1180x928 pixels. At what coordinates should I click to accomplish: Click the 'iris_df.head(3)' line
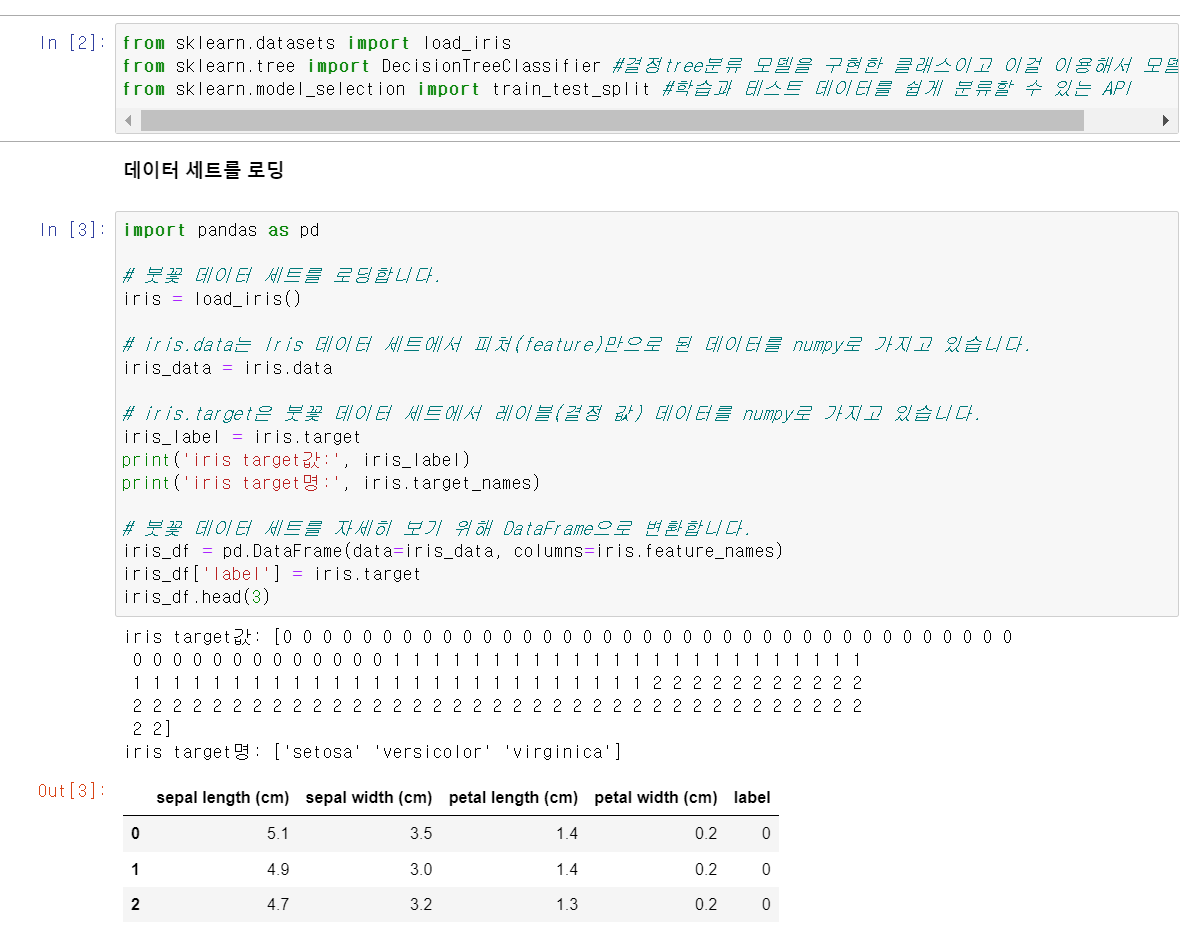[x=196, y=597]
